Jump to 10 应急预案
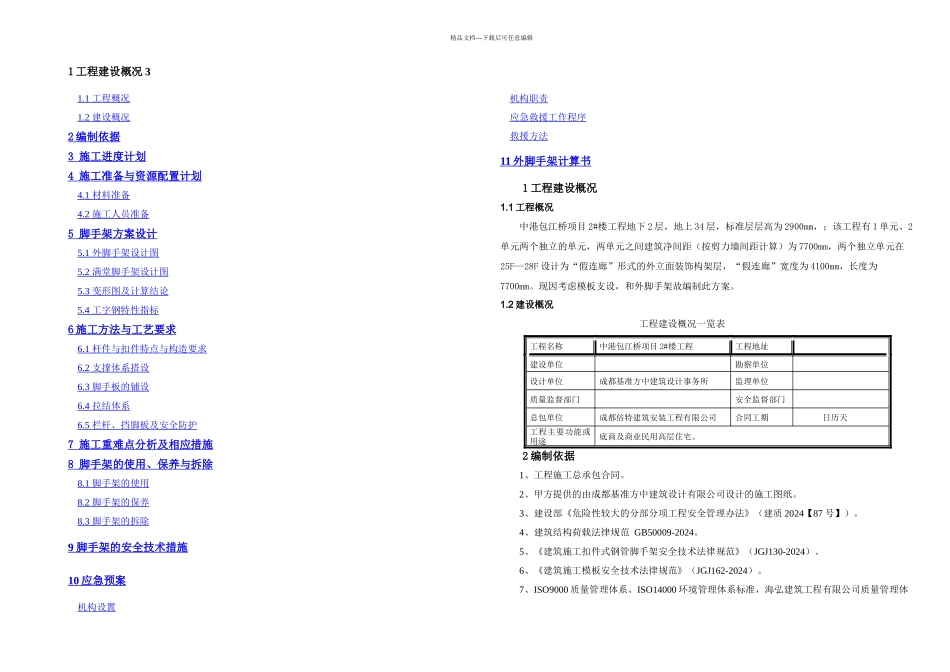This screenshot has height=672, width=950. coord(97,581)
